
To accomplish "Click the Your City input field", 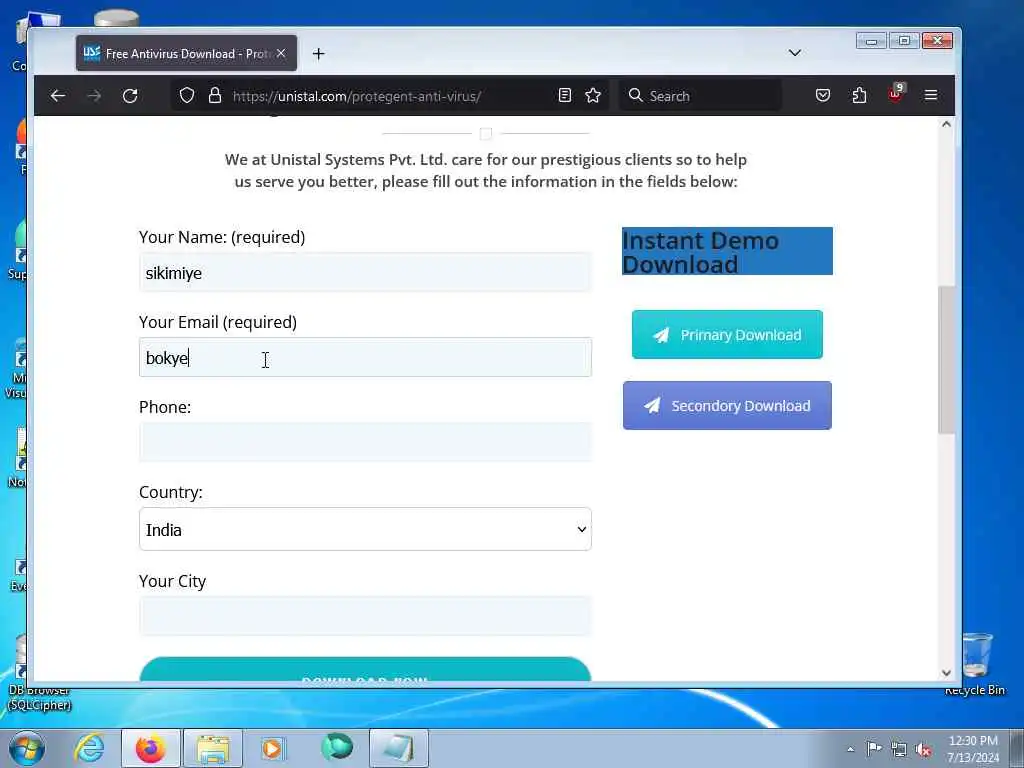I will [x=365, y=616].
